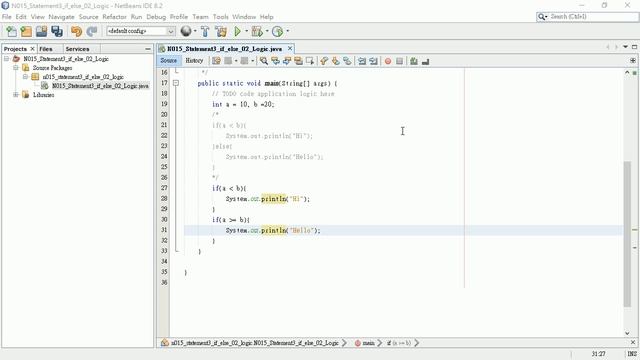Start macro recording with red circle
The width and height of the screenshot is (640, 360).
point(388,61)
